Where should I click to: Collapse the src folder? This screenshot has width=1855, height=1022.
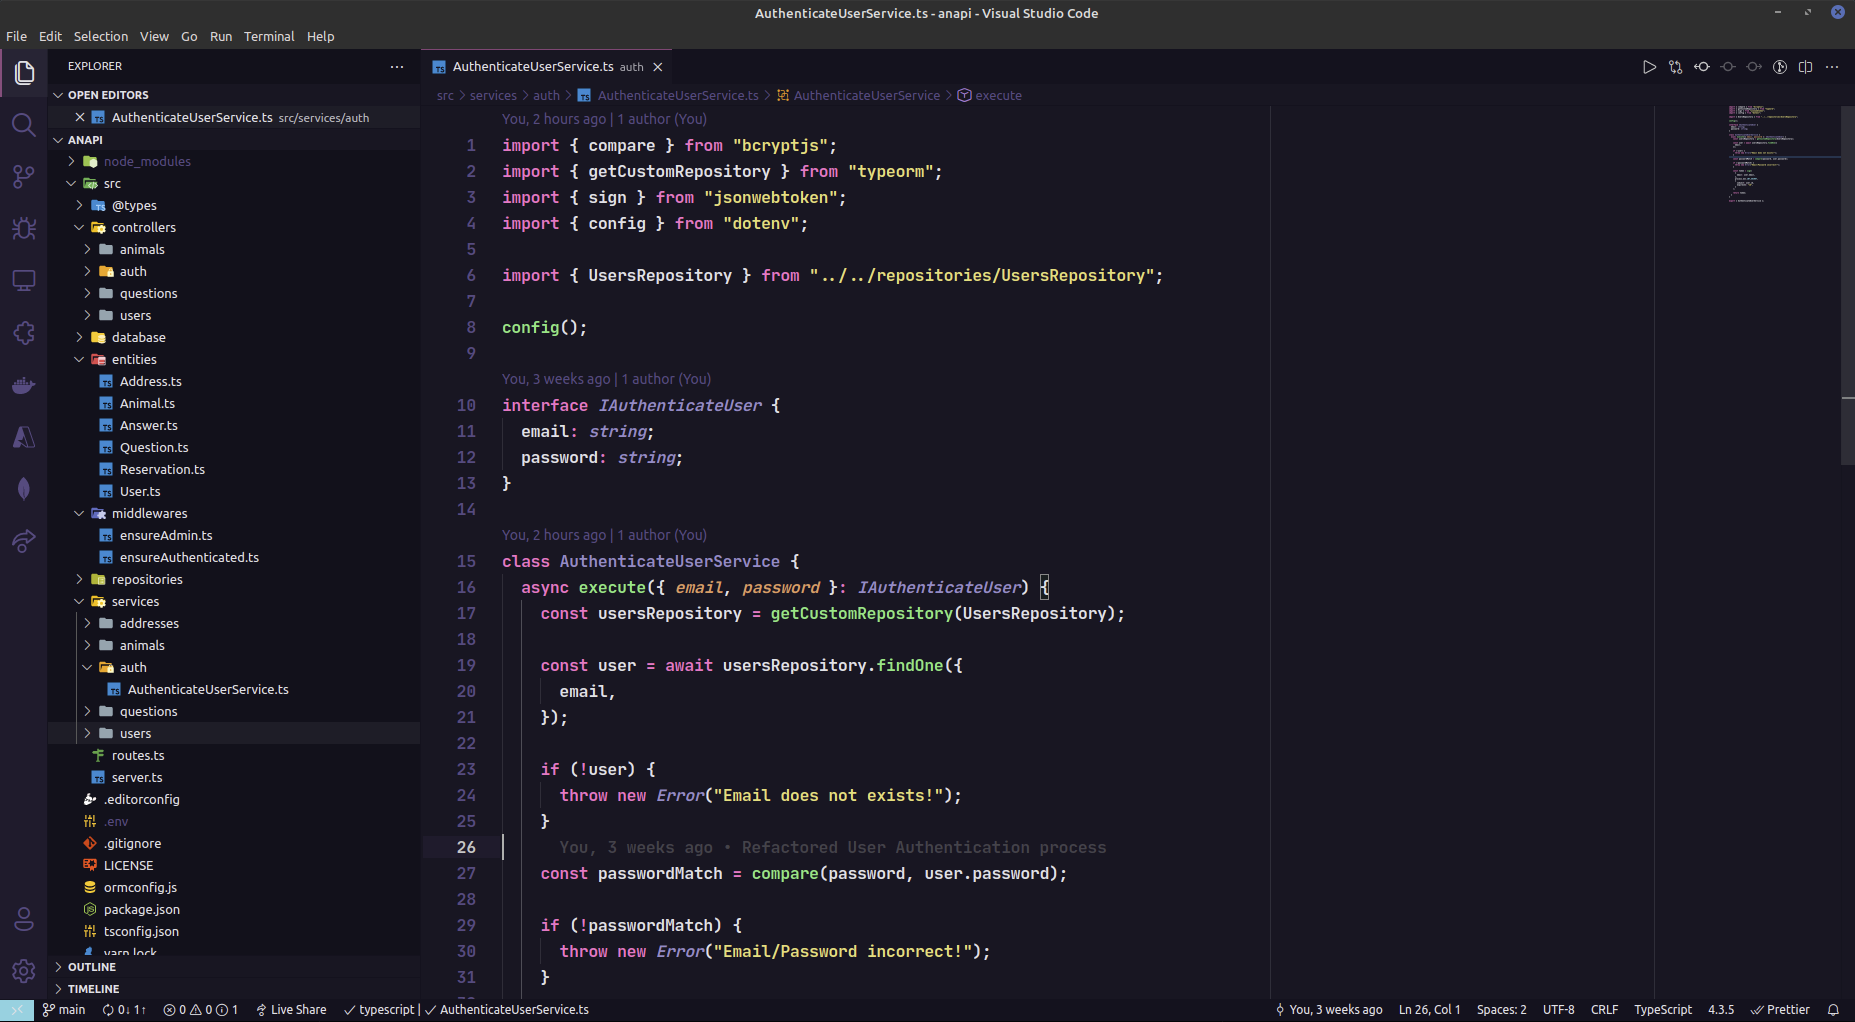pos(234,183)
